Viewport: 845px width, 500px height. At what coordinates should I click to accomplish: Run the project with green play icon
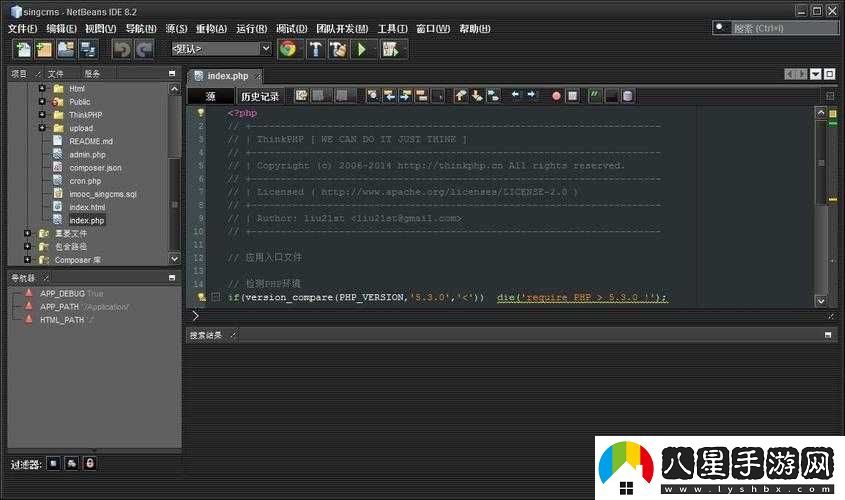(x=362, y=50)
